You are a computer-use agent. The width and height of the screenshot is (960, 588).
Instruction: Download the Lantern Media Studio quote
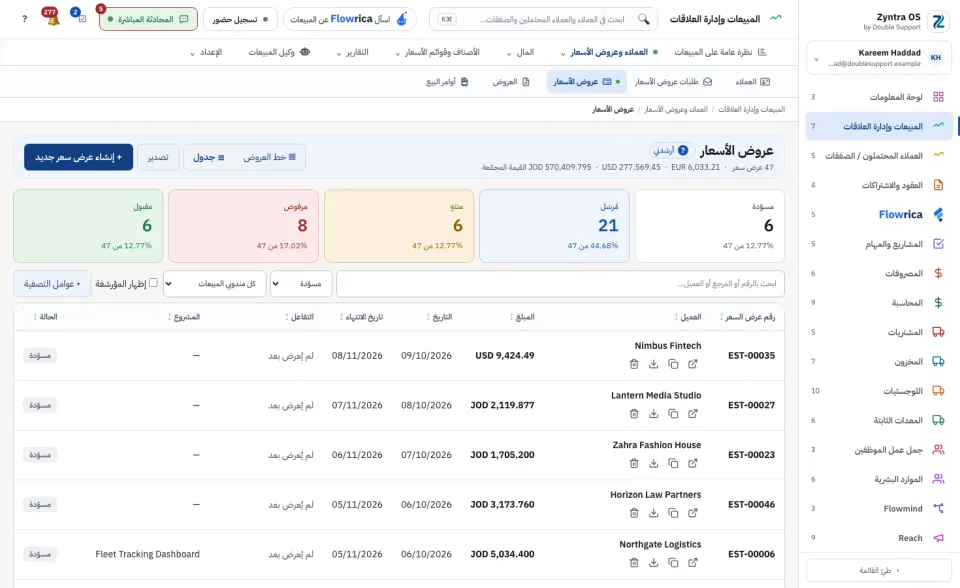point(653,413)
